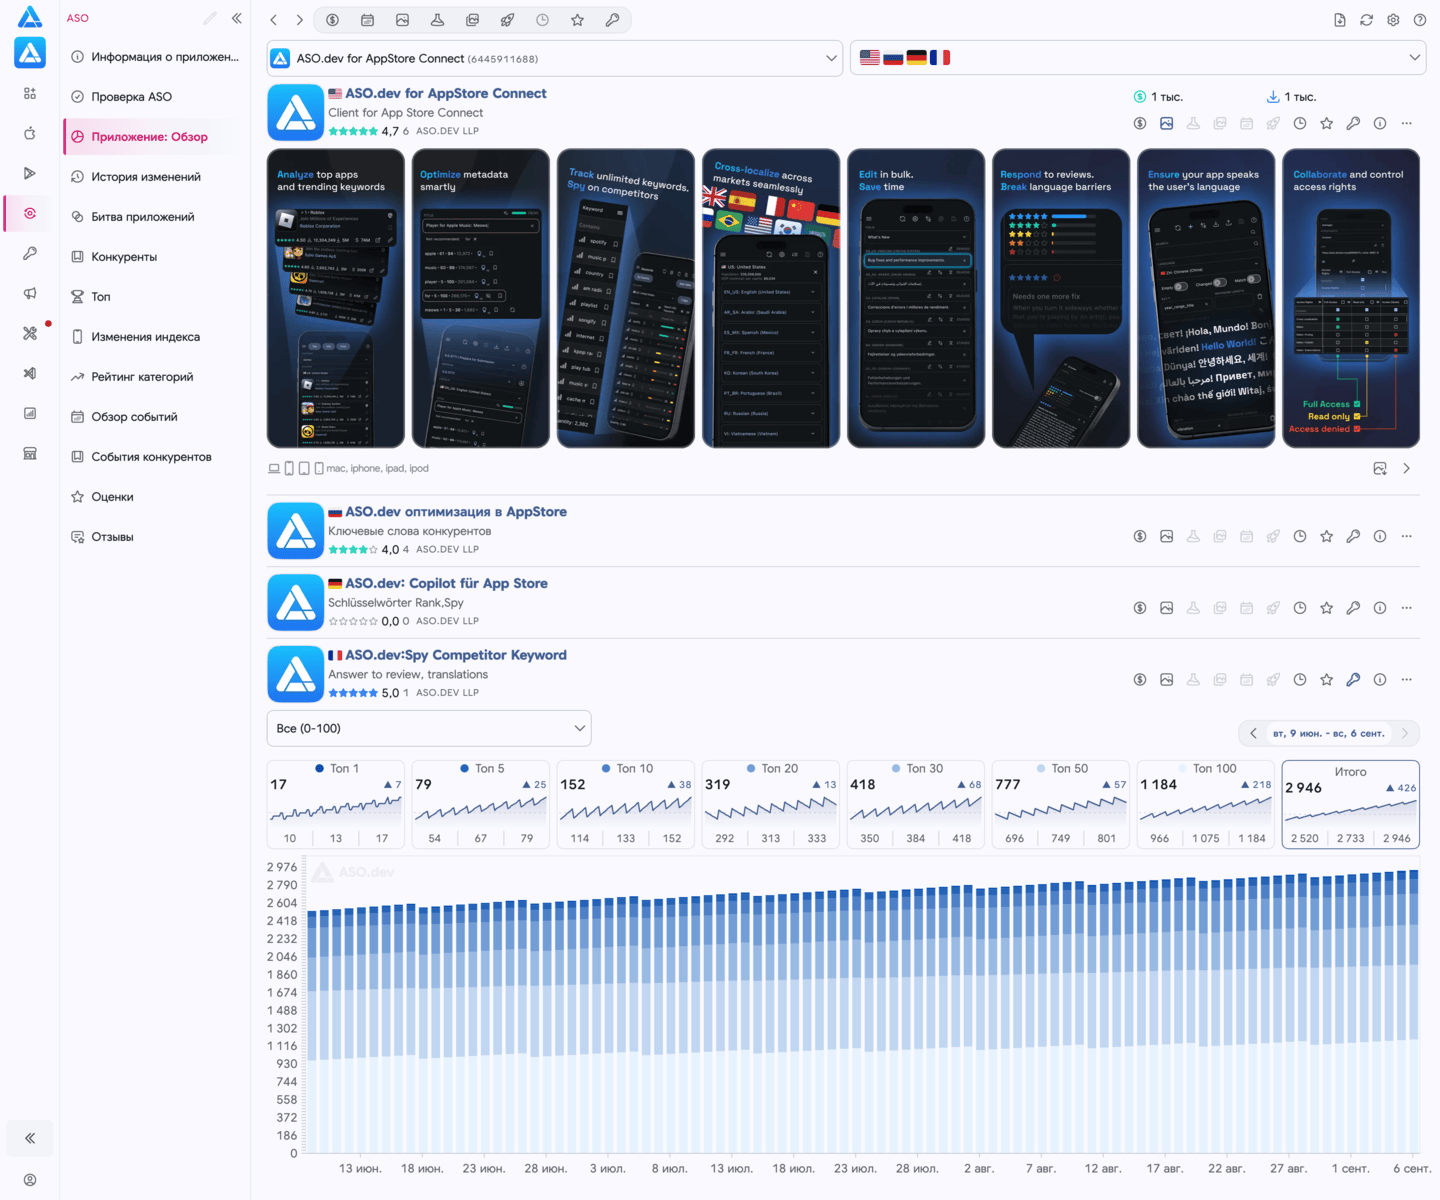This screenshot has width=1440, height=1200.
Task: Open the image icon for ASO.dev оптимизация в AppStore
Action: (1167, 537)
